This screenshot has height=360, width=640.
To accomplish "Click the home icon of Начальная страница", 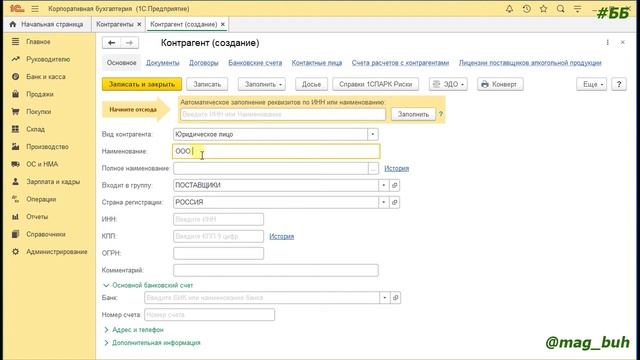I will click(13, 24).
